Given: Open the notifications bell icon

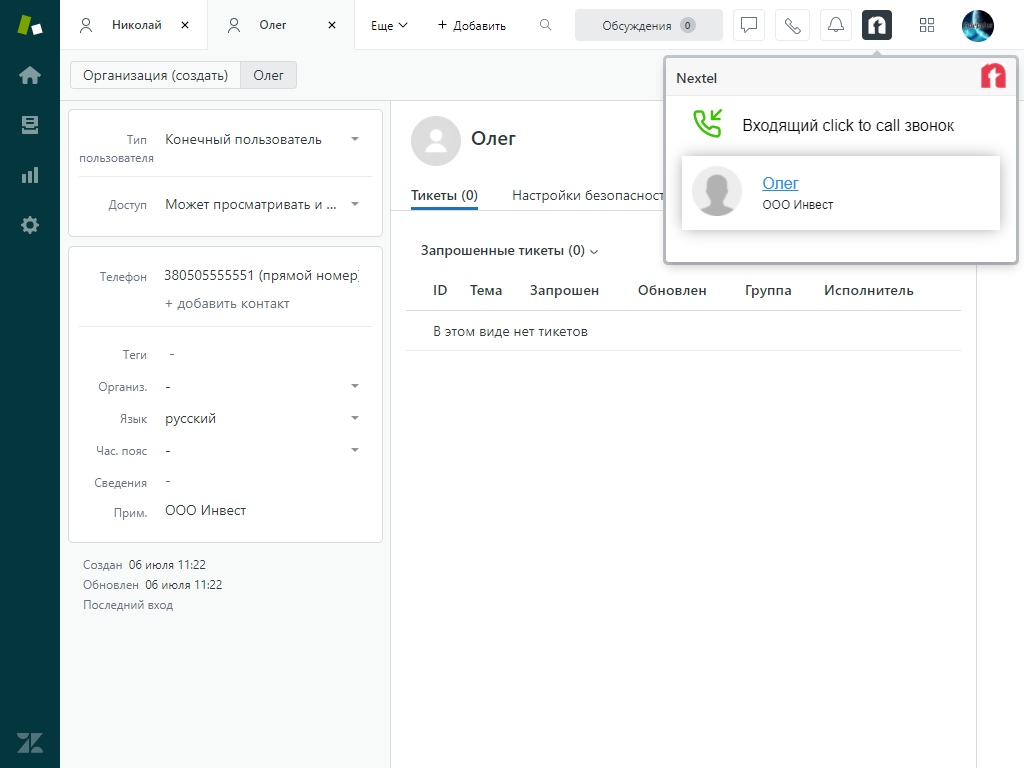Looking at the screenshot, I should coord(835,25).
